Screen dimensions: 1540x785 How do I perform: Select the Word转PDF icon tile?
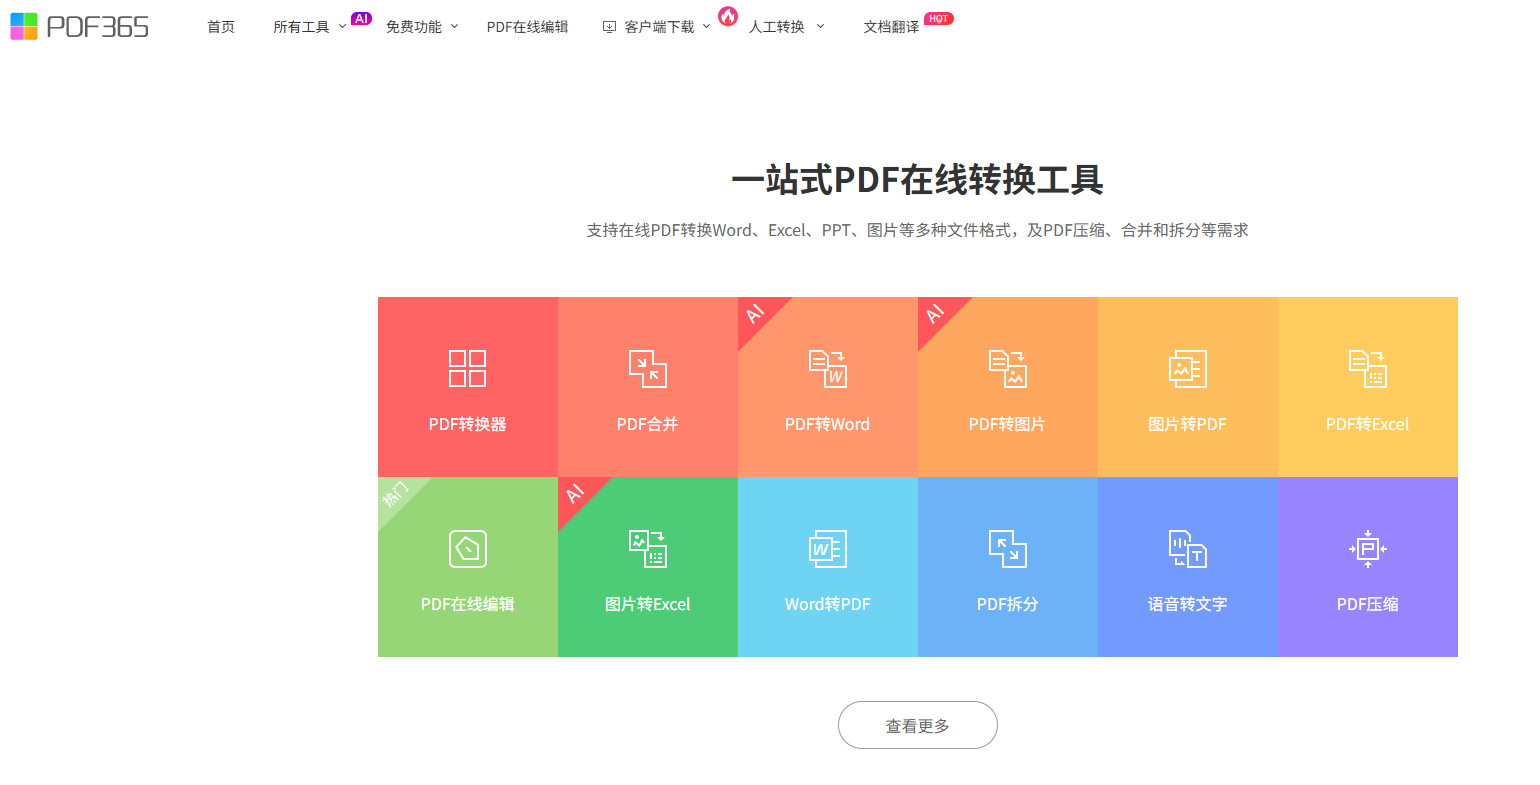pyautogui.click(x=827, y=548)
